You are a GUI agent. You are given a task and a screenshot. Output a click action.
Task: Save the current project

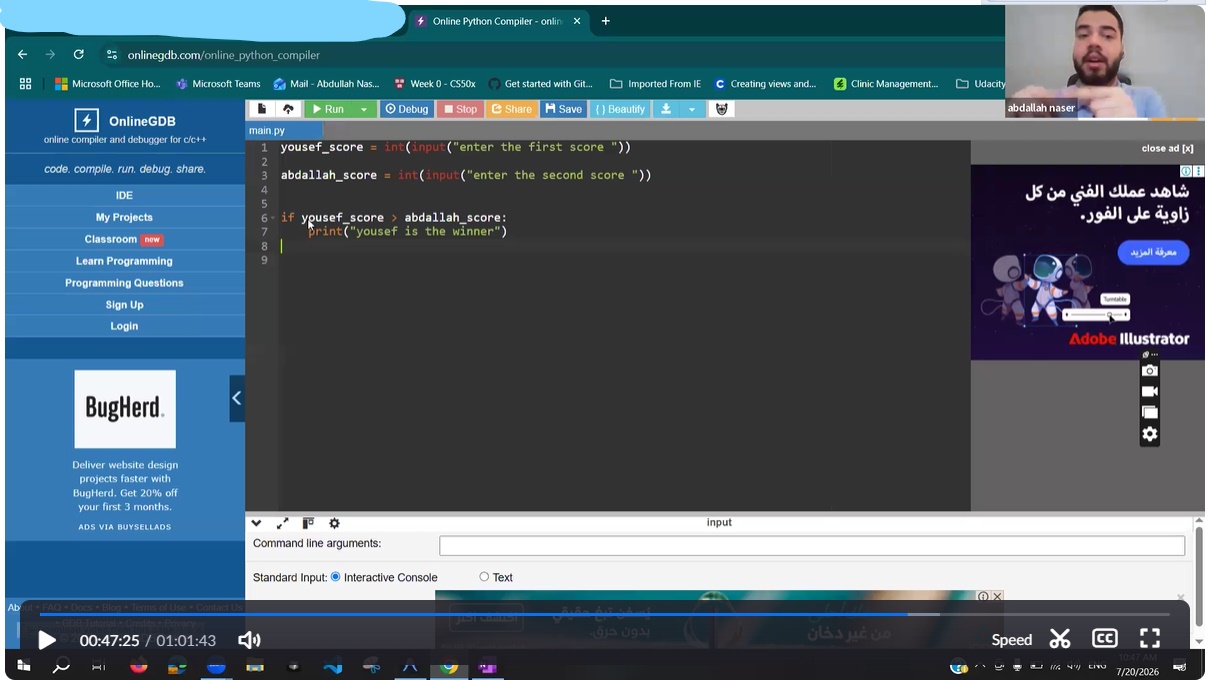(x=564, y=109)
